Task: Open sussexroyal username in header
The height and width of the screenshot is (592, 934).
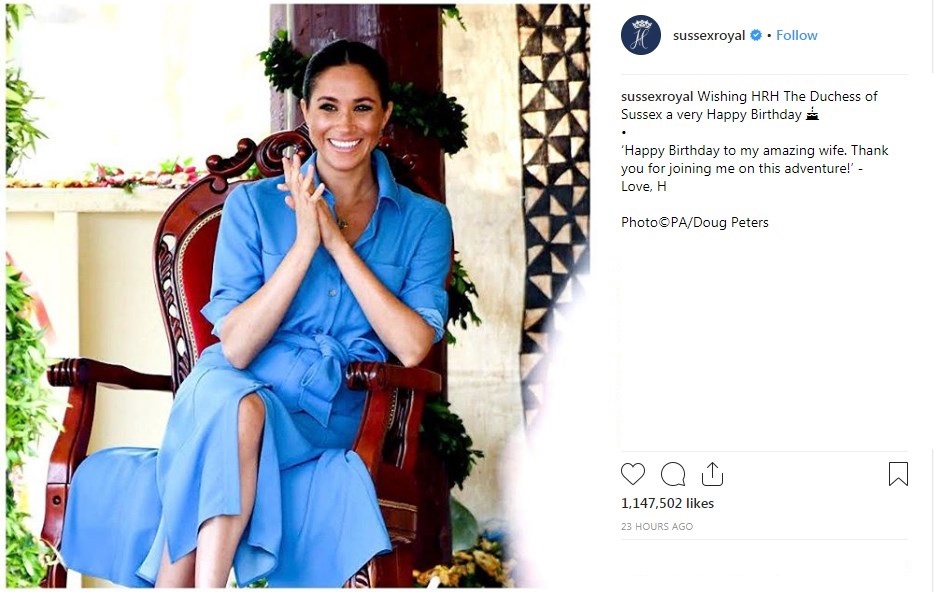Action: click(709, 36)
